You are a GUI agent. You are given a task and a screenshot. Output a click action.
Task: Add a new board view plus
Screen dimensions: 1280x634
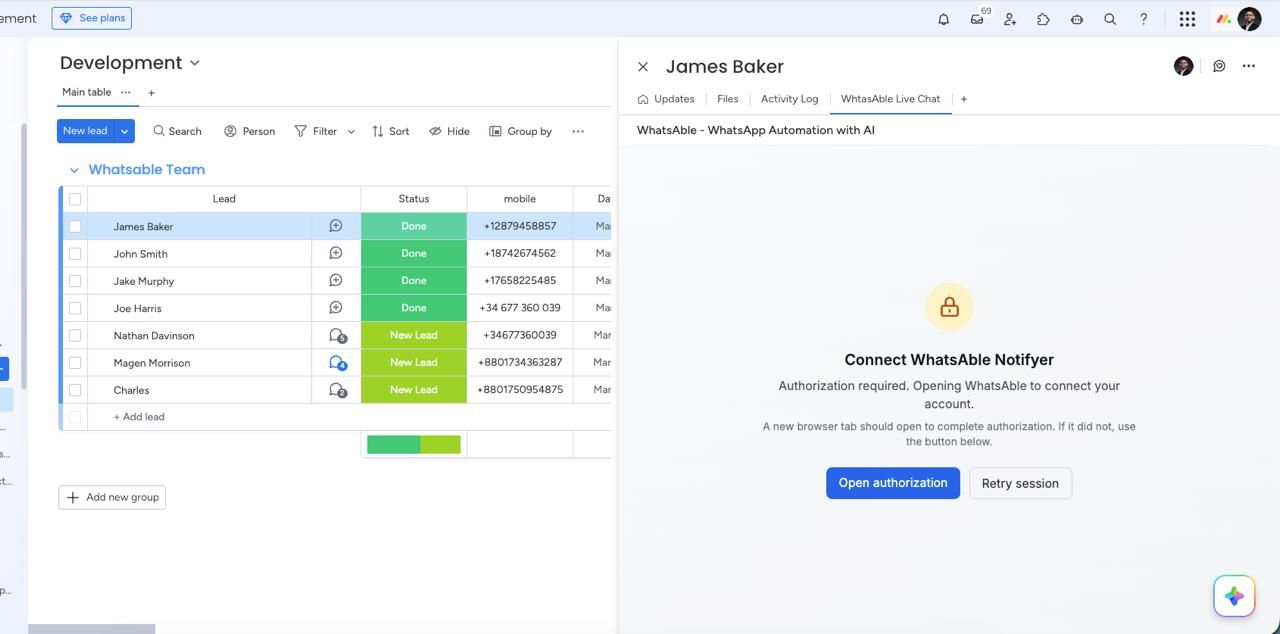[x=151, y=93]
